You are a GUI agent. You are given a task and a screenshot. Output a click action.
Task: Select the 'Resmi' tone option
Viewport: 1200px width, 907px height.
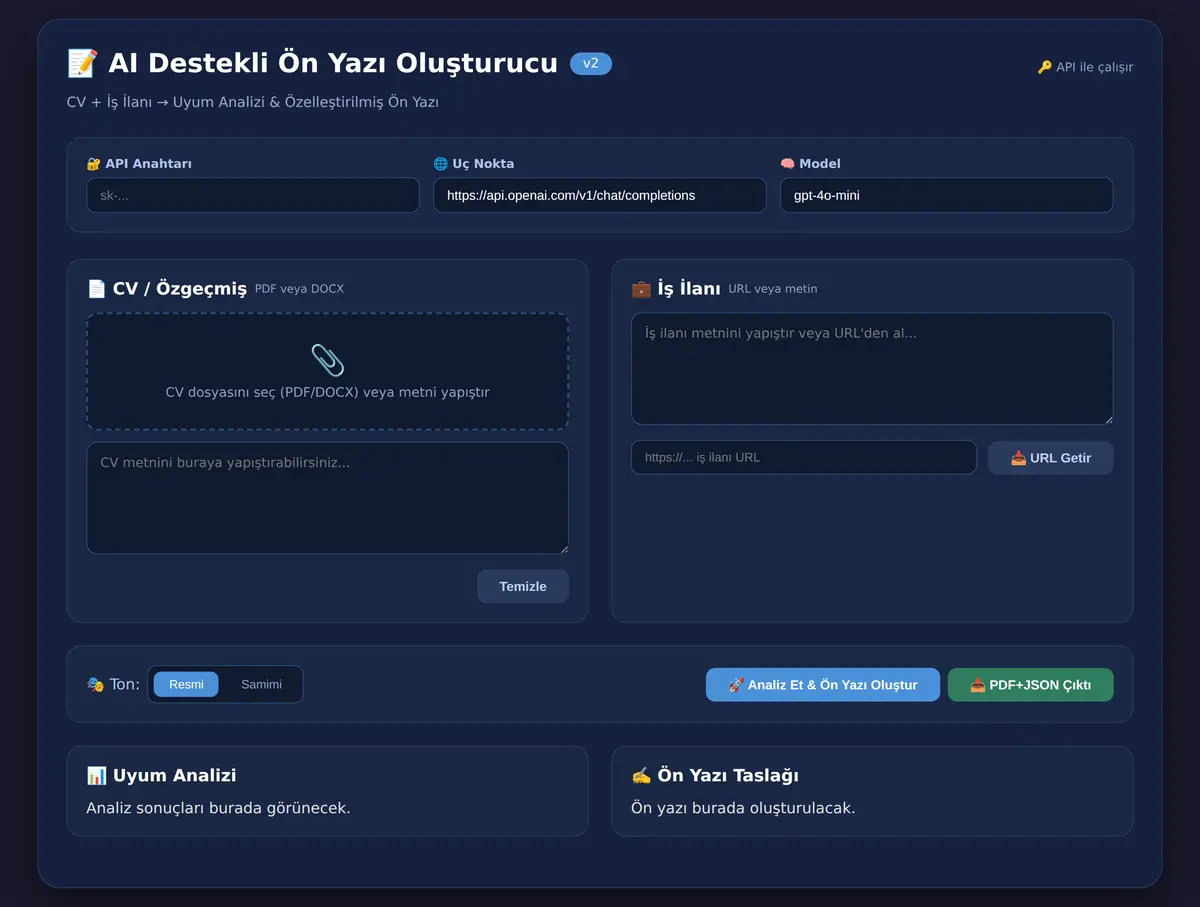click(x=186, y=685)
